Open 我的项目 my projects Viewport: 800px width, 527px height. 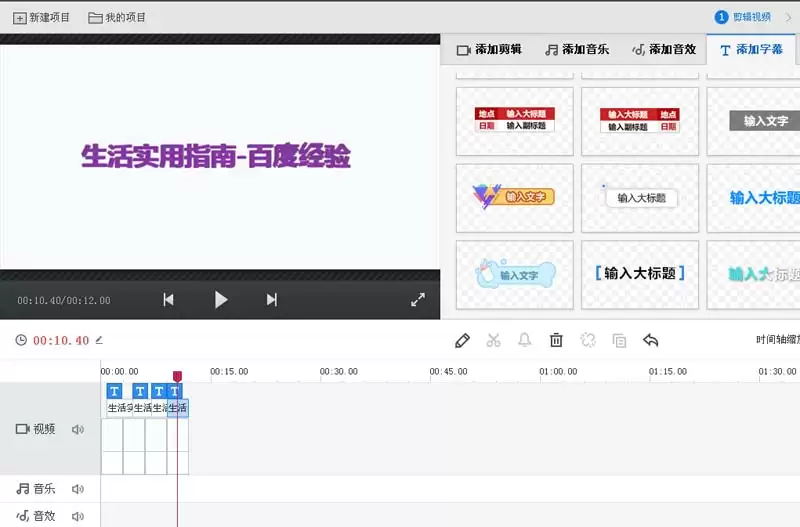[117, 18]
